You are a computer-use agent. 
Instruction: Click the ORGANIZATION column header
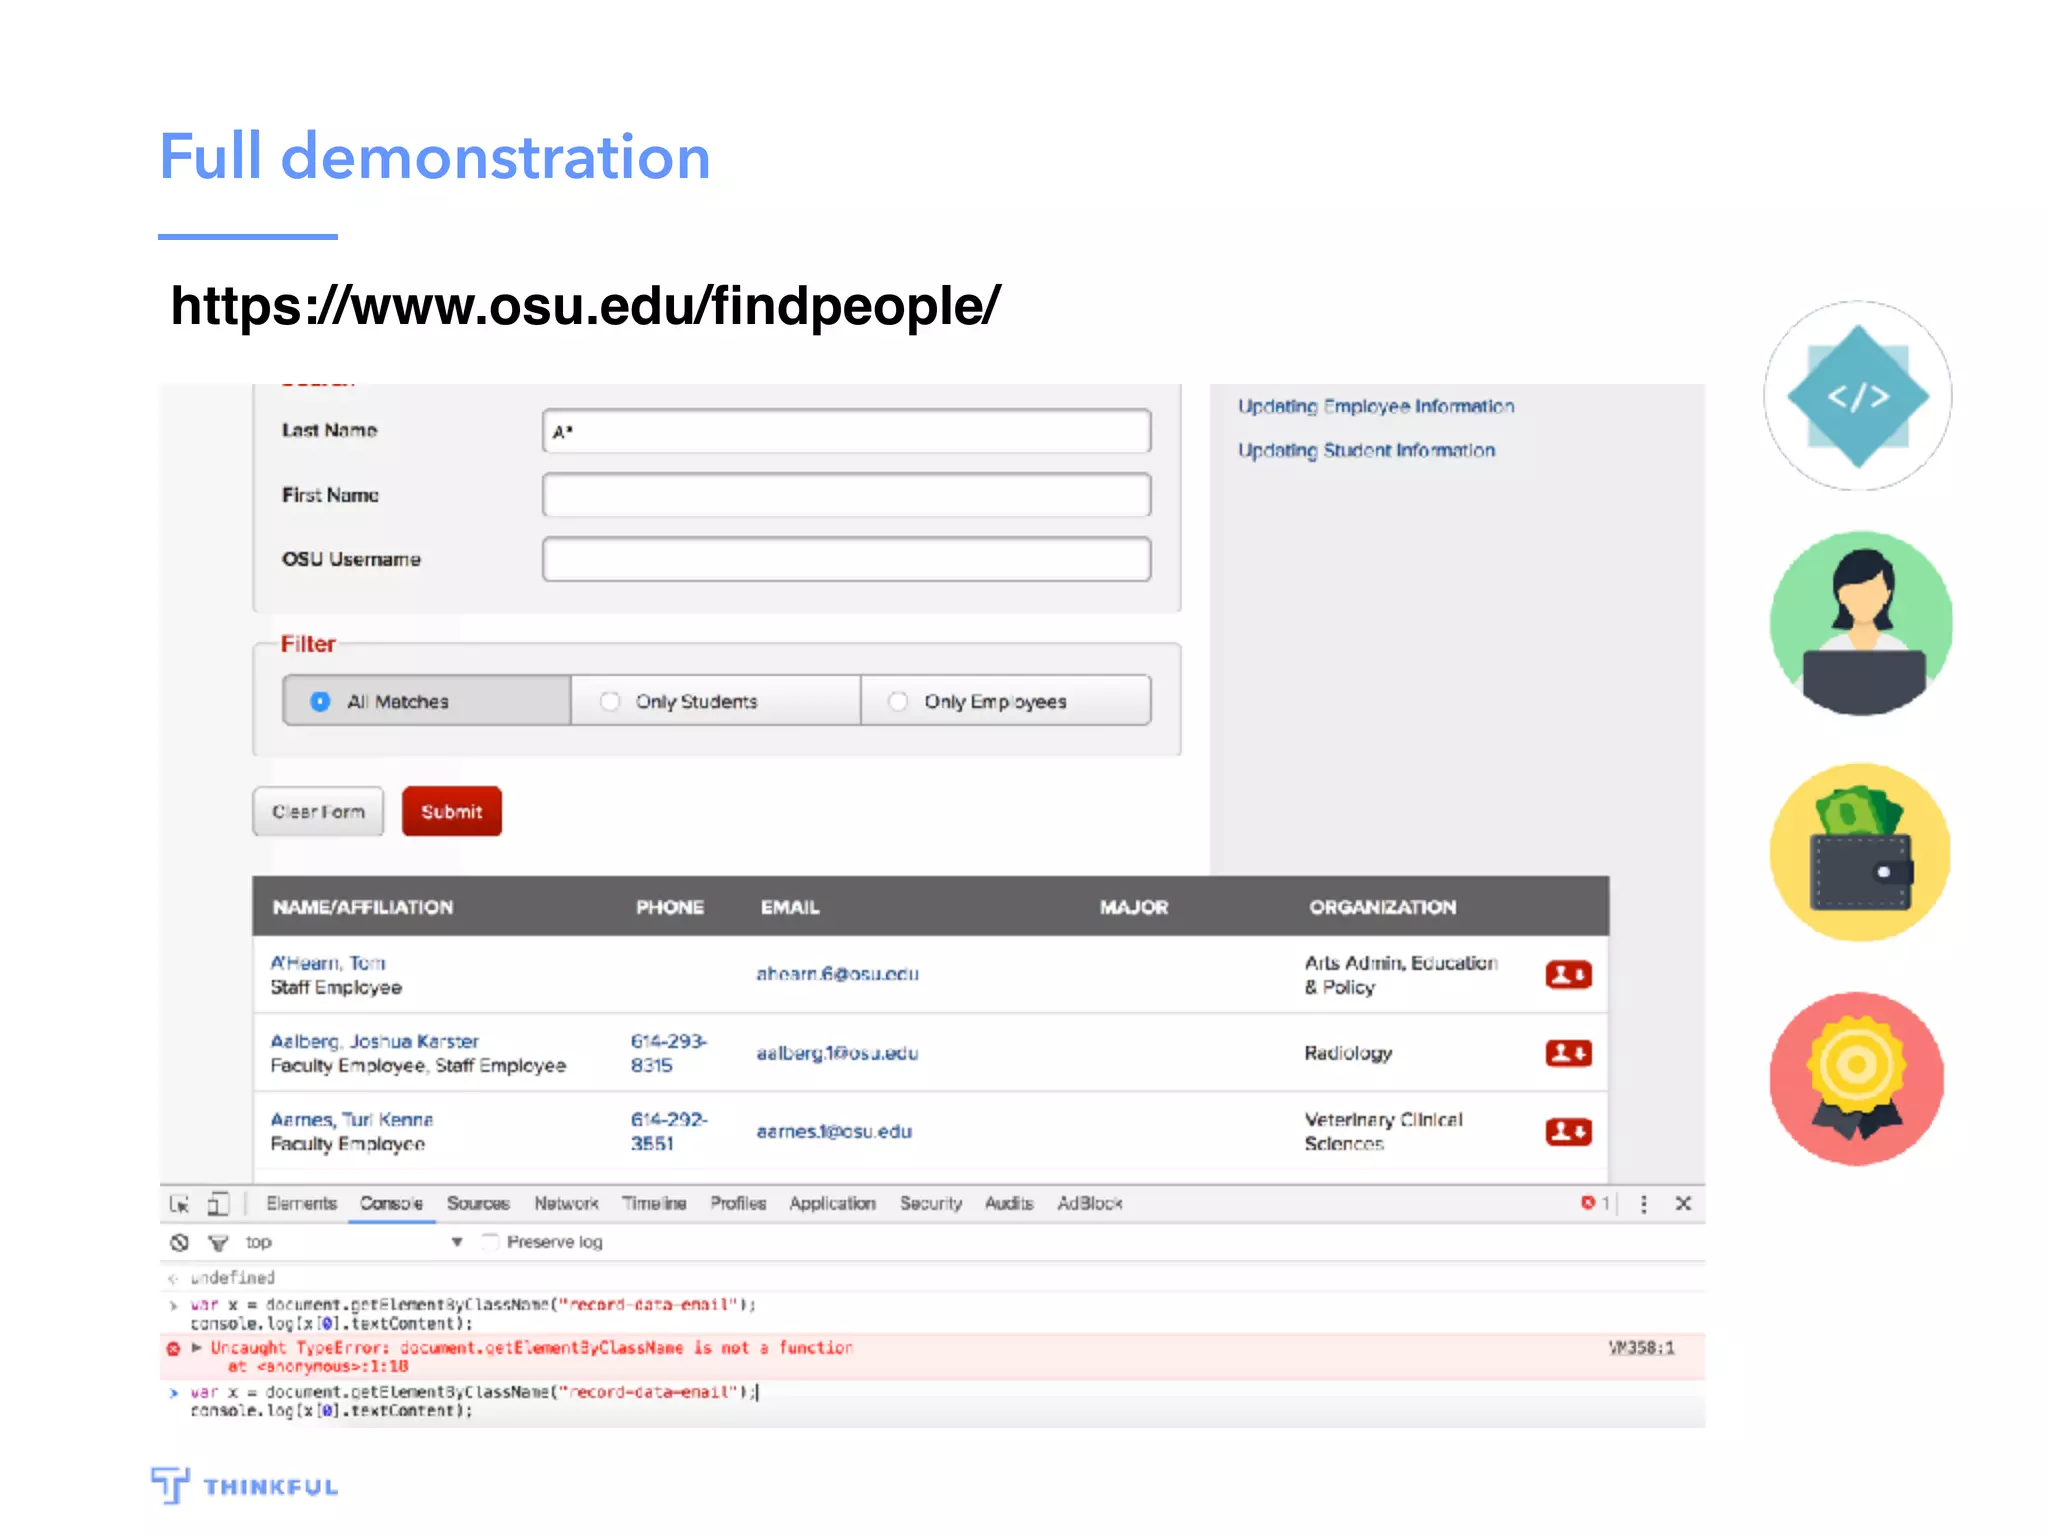click(x=1383, y=907)
